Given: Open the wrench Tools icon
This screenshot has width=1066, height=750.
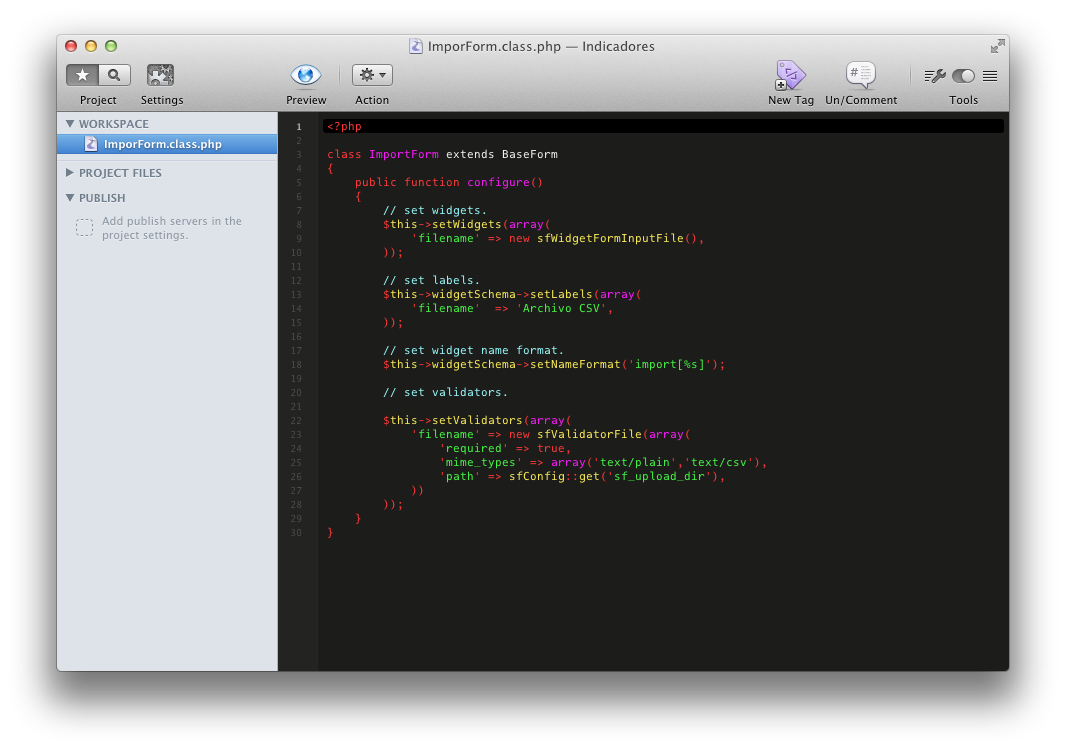Looking at the screenshot, I should (935, 75).
